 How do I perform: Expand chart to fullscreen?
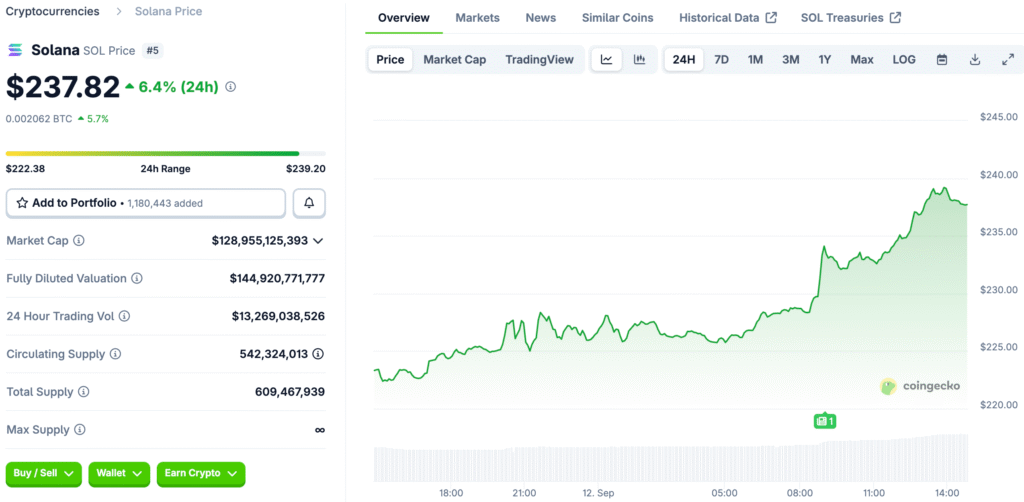point(1008,60)
